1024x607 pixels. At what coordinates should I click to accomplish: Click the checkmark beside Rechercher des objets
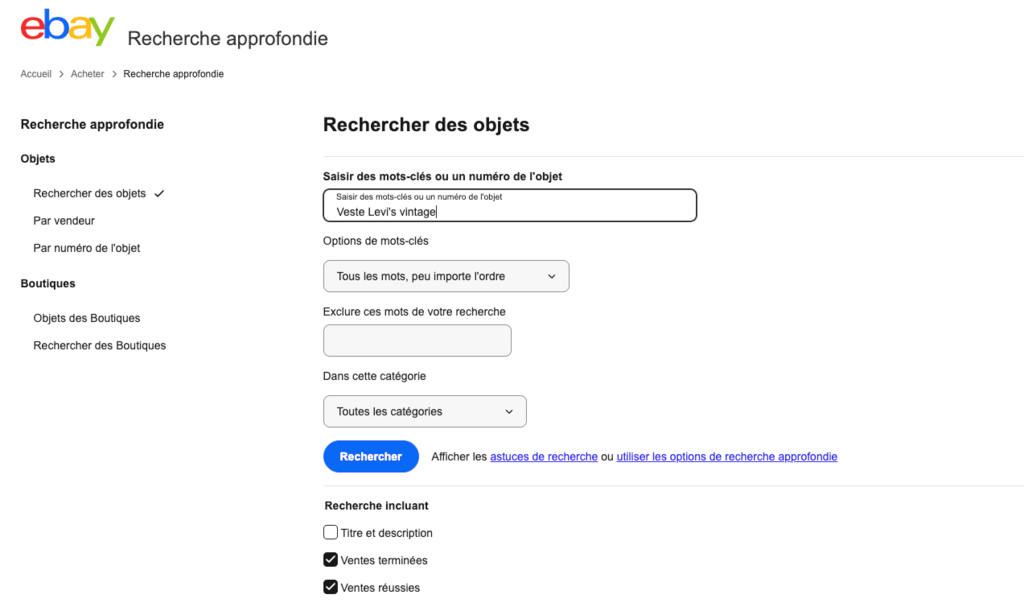coord(159,193)
